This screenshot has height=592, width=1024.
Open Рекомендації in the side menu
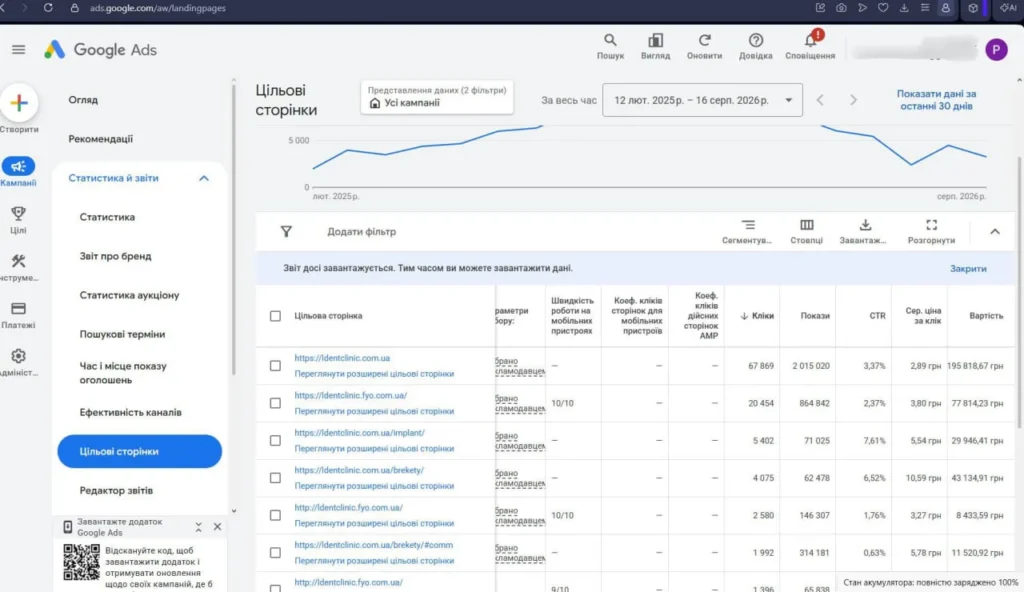101,139
